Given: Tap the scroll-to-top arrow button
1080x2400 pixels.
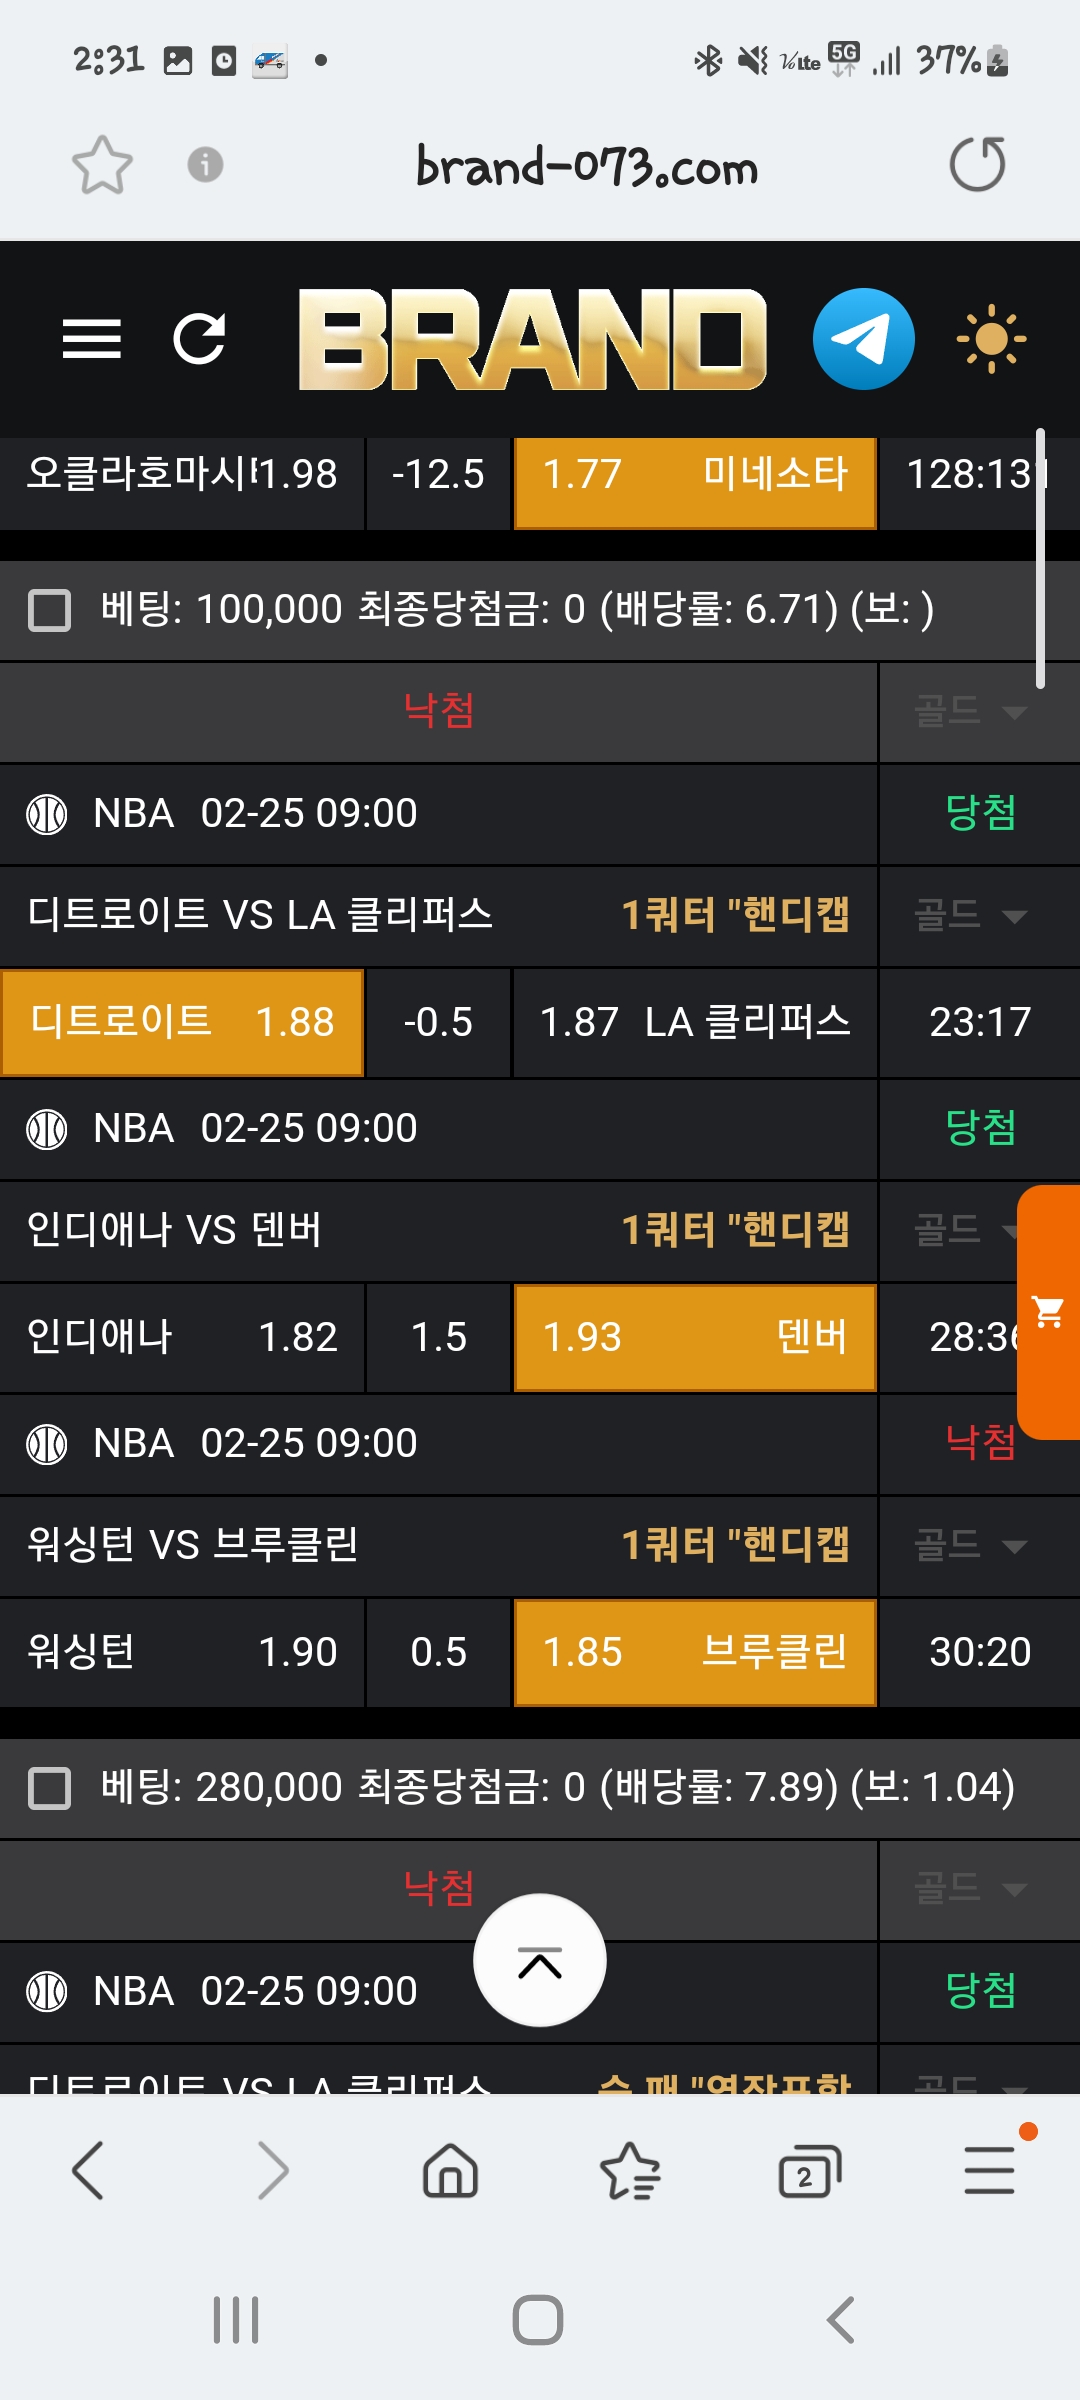Looking at the screenshot, I should click(x=539, y=1960).
